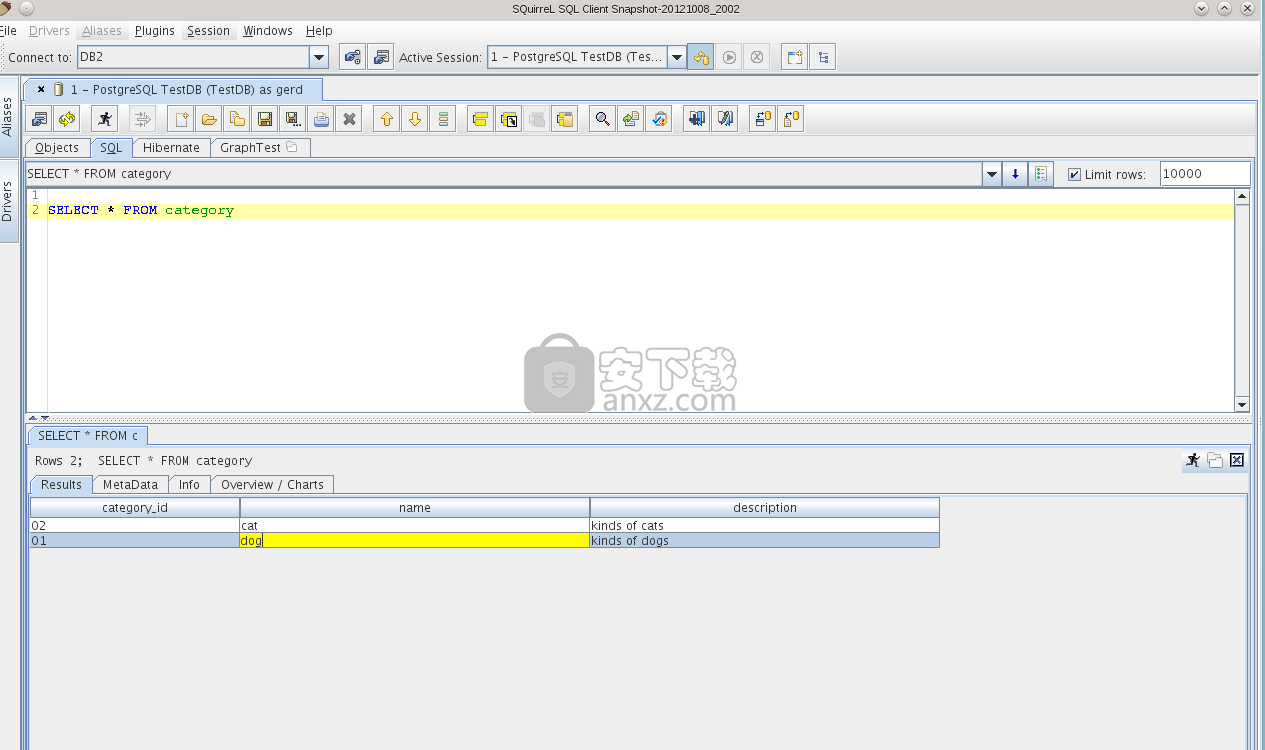
Task: Open the Session menu
Action: [x=208, y=31]
